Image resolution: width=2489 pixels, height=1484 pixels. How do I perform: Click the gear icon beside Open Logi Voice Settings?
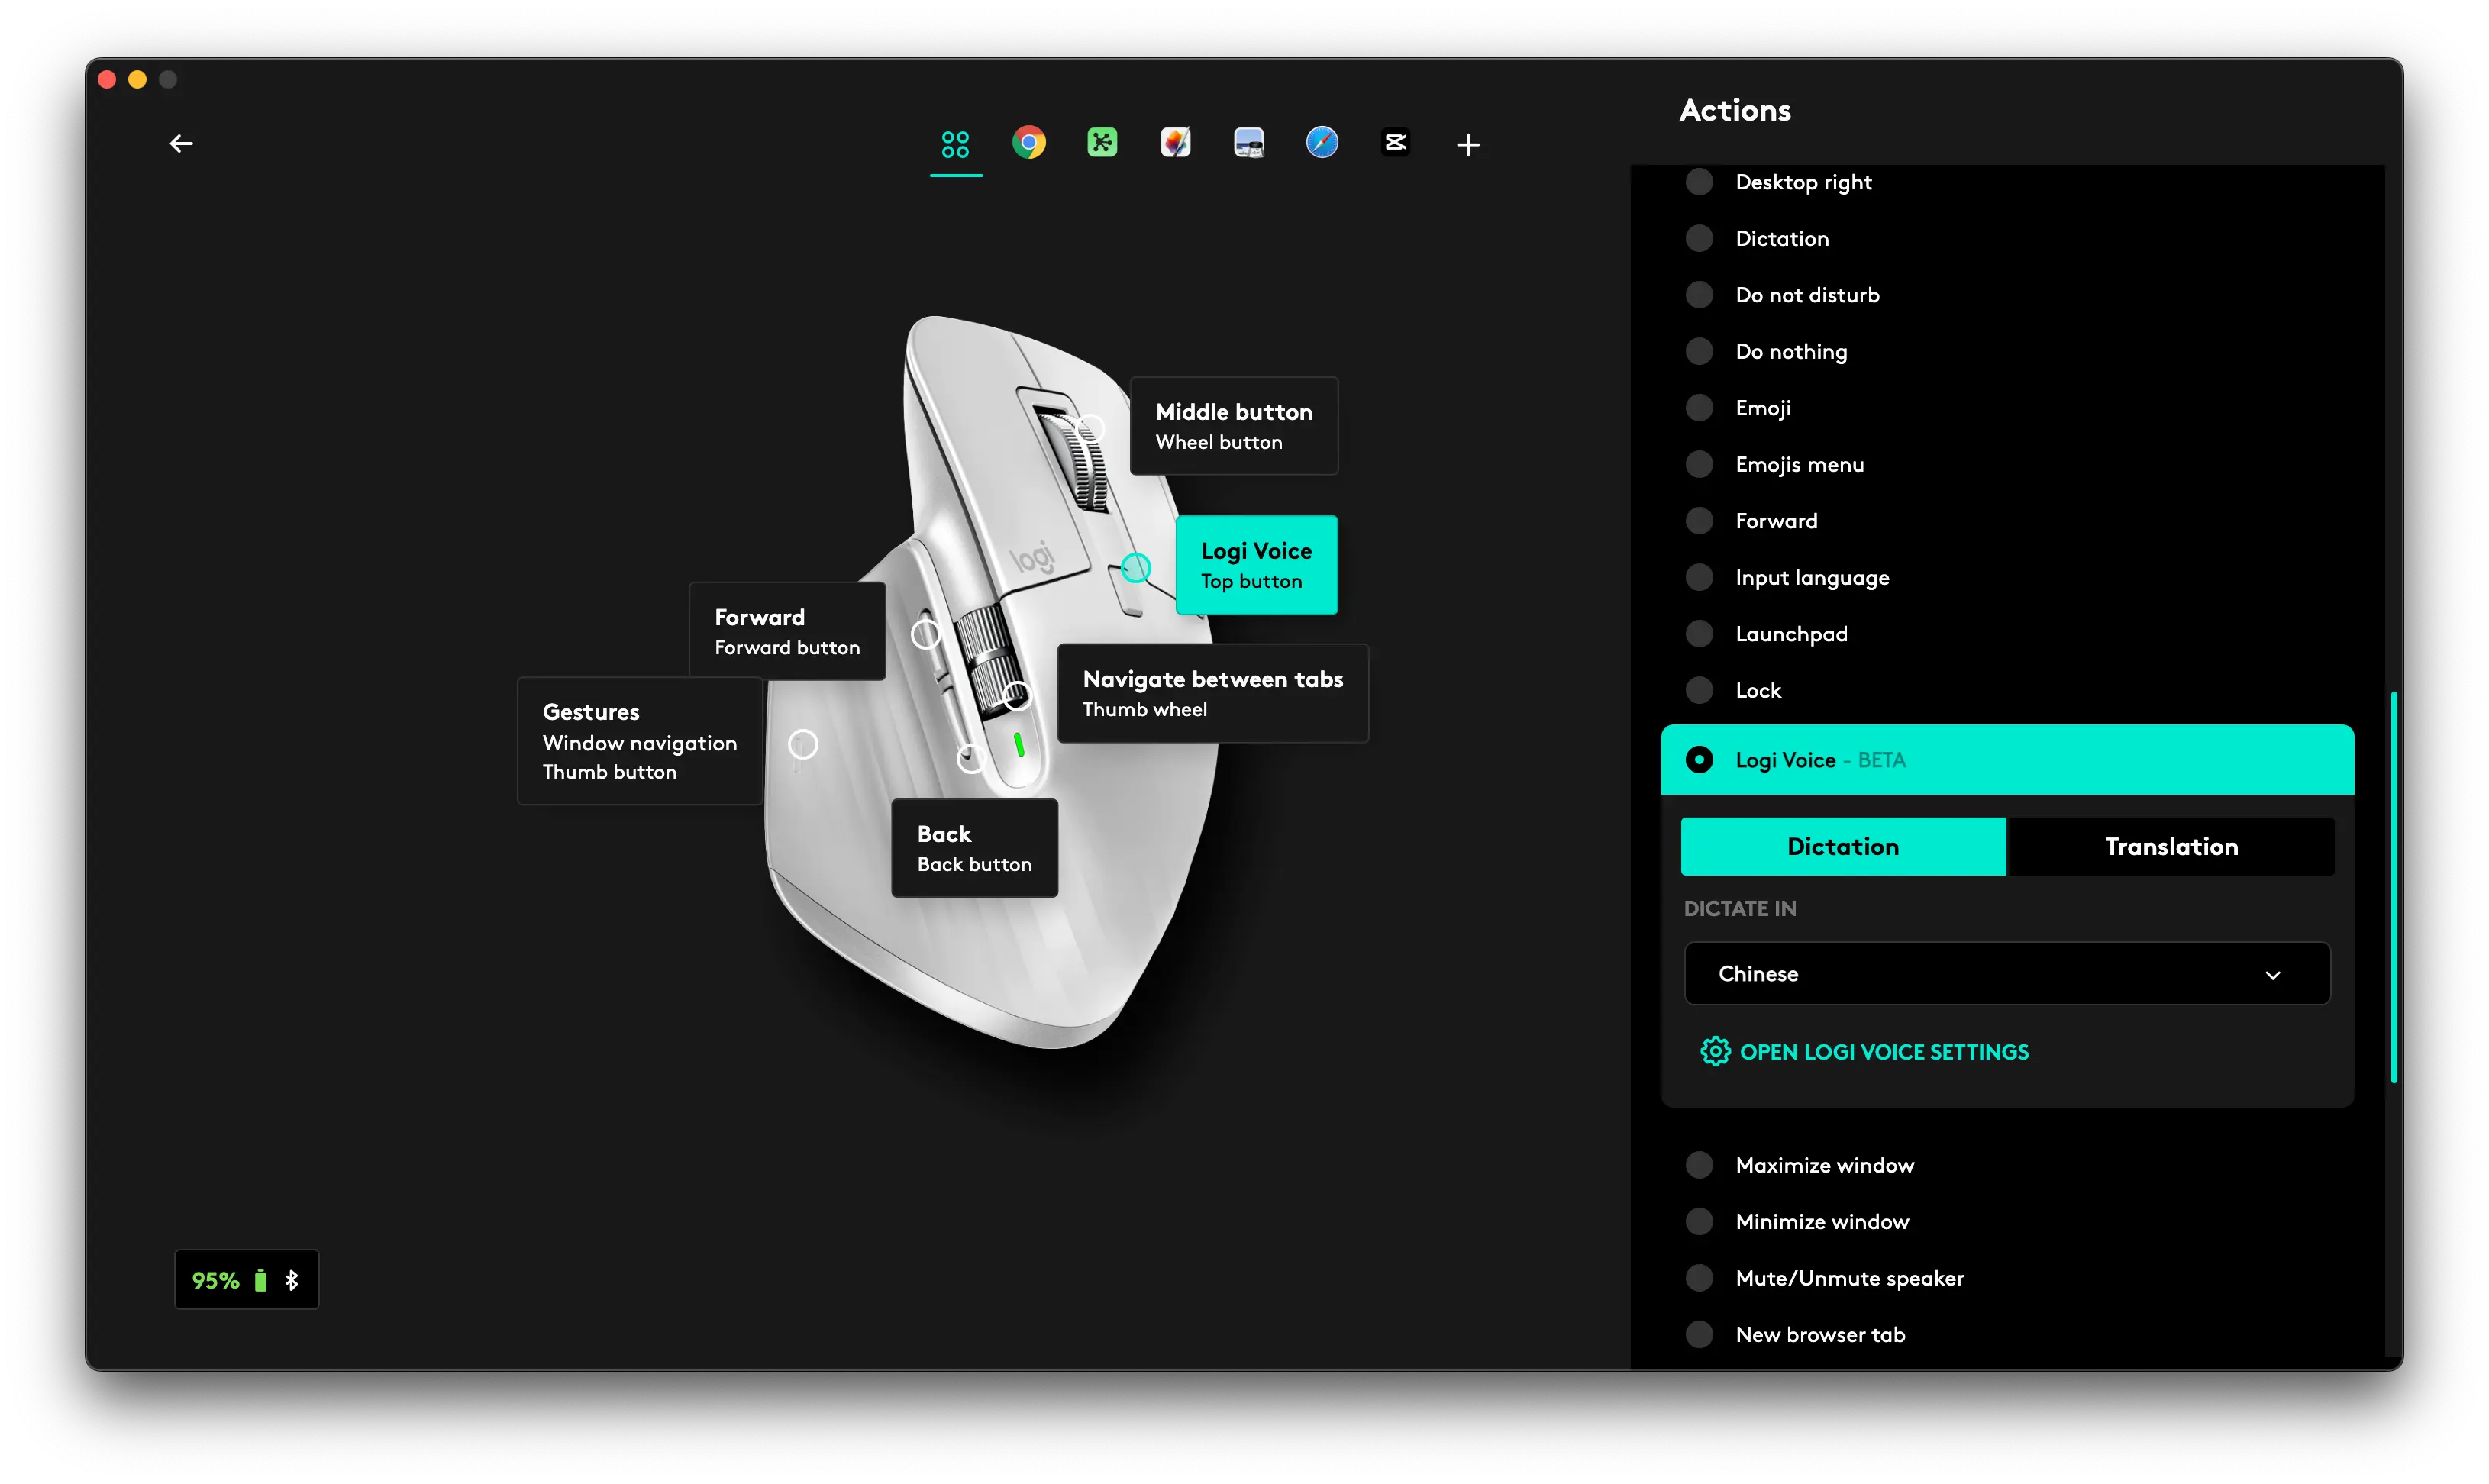click(x=1715, y=1052)
